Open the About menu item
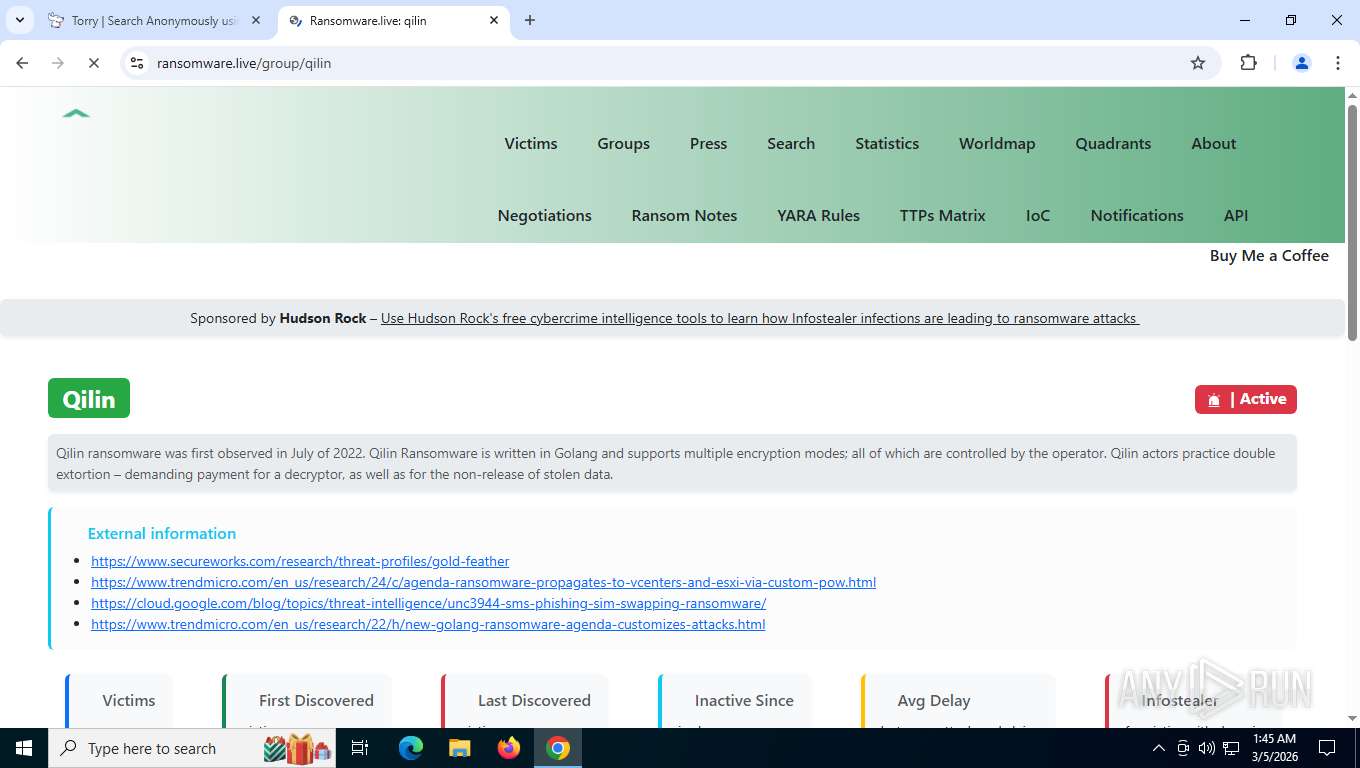Image resolution: width=1360 pixels, height=768 pixels. [x=1214, y=143]
